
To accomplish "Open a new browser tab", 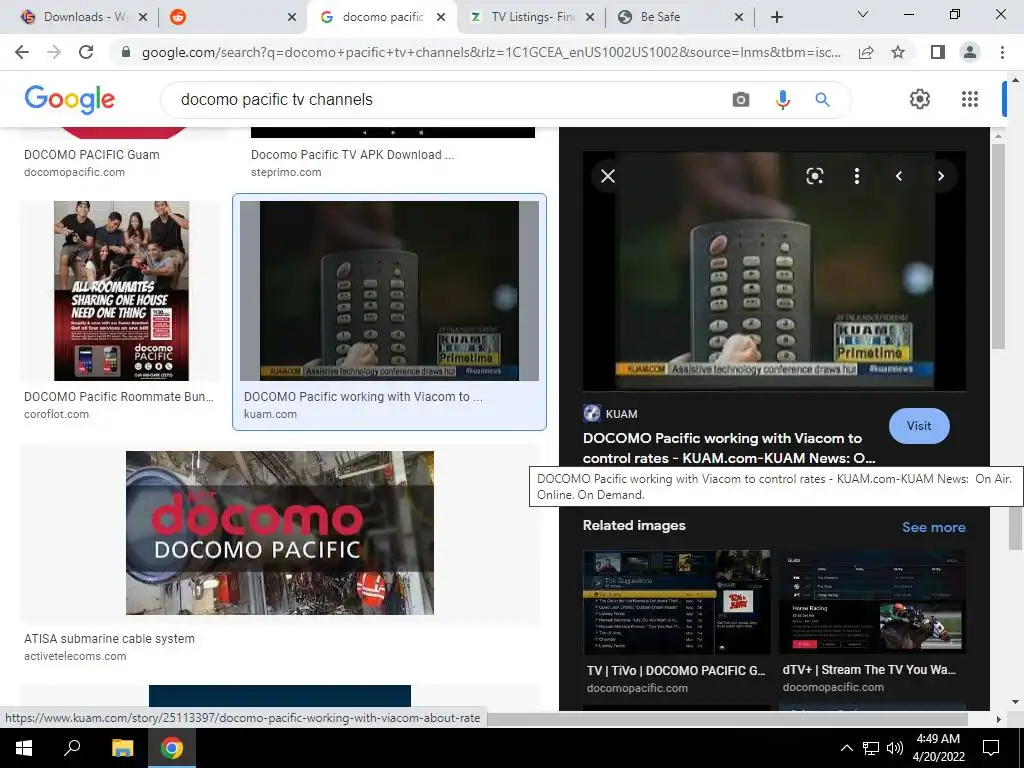I will 776,17.
